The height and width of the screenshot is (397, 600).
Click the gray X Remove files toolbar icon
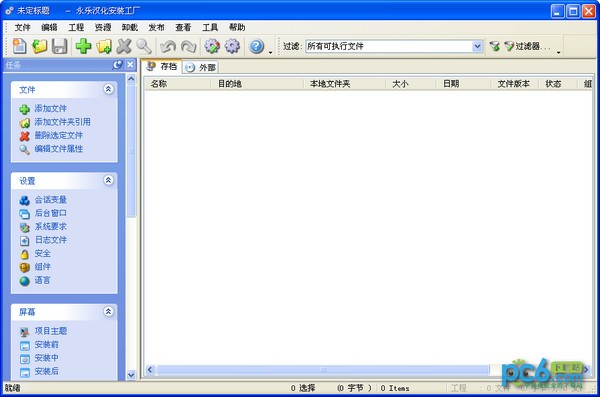click(124, 46)
